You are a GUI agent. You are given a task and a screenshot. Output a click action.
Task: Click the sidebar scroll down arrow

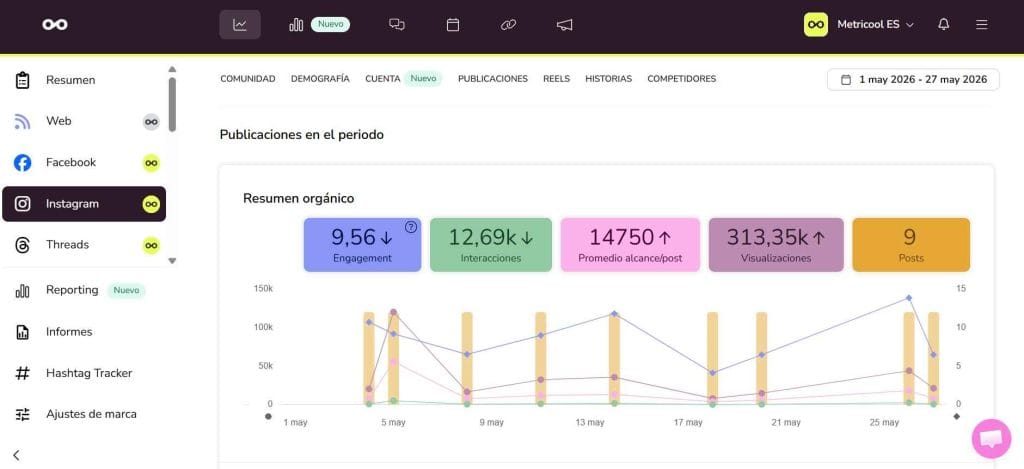[172, 261]
